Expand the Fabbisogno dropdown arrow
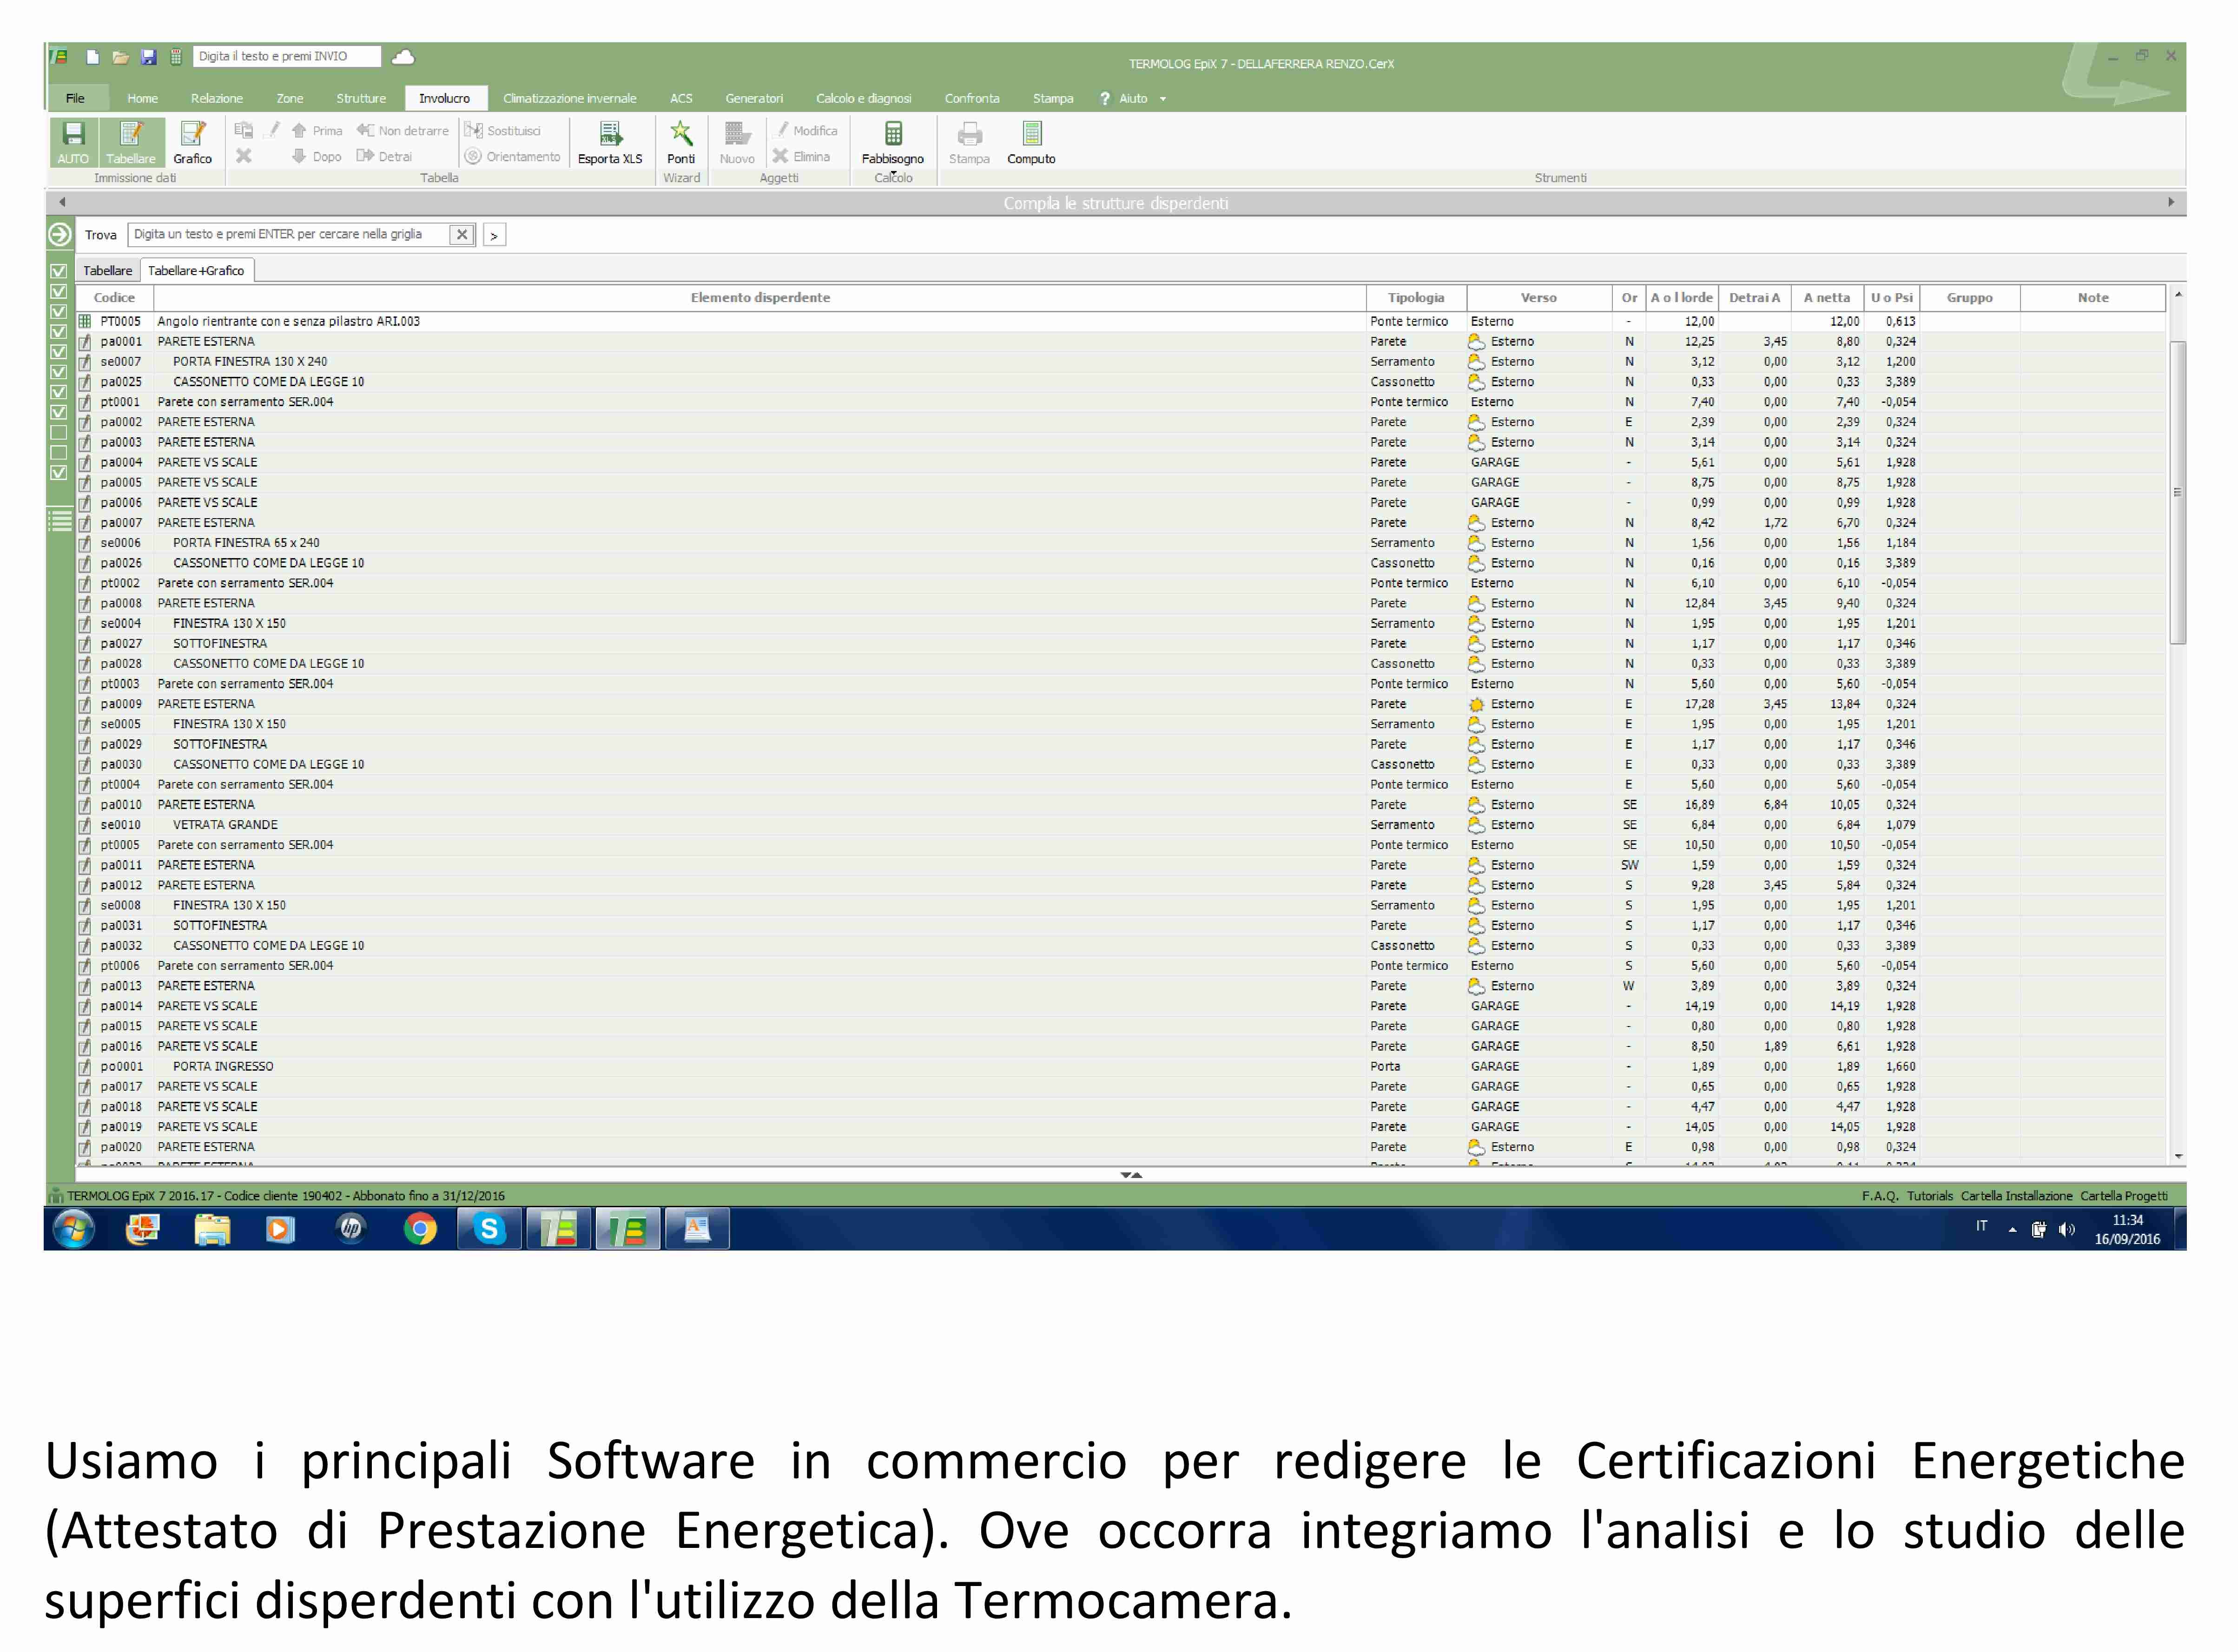The width and height of the screenshot is (2238, 1652). [893, 173]
